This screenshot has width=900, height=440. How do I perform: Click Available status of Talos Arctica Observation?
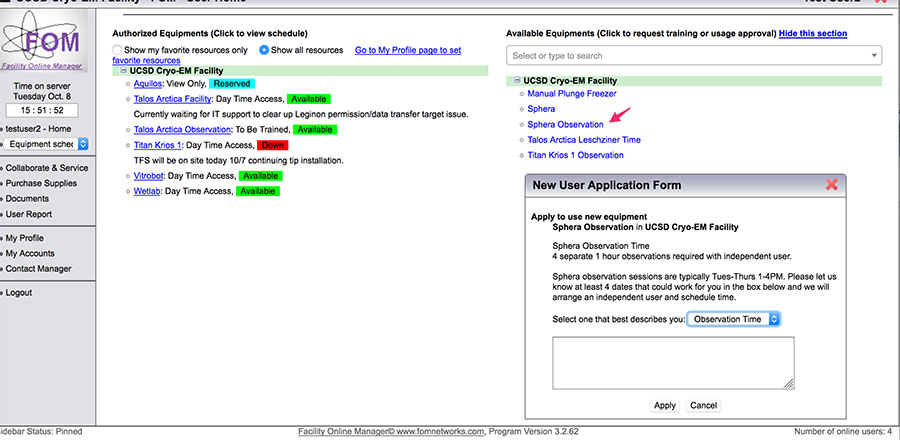click(x=315, y=130)
